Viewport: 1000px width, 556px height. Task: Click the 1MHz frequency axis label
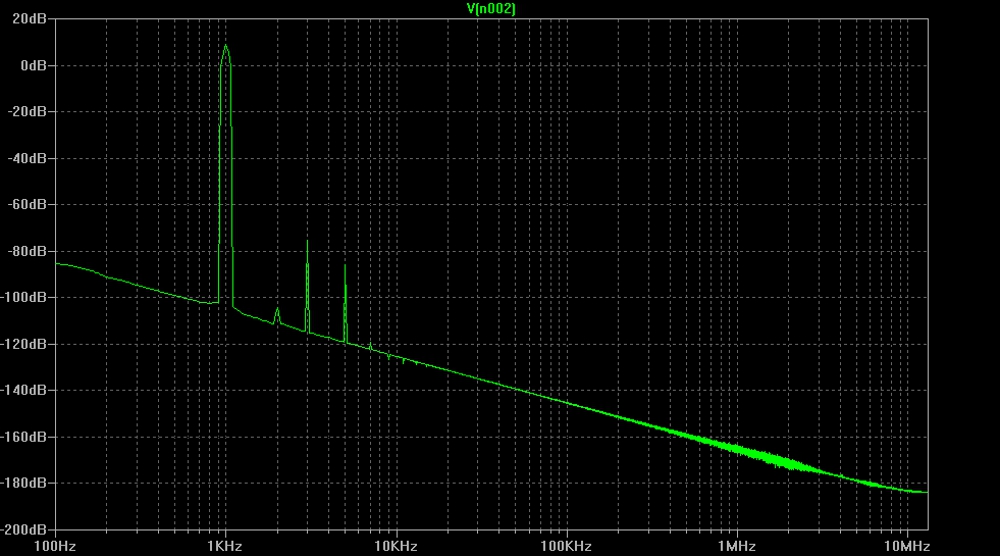click(x=736, y=546)
